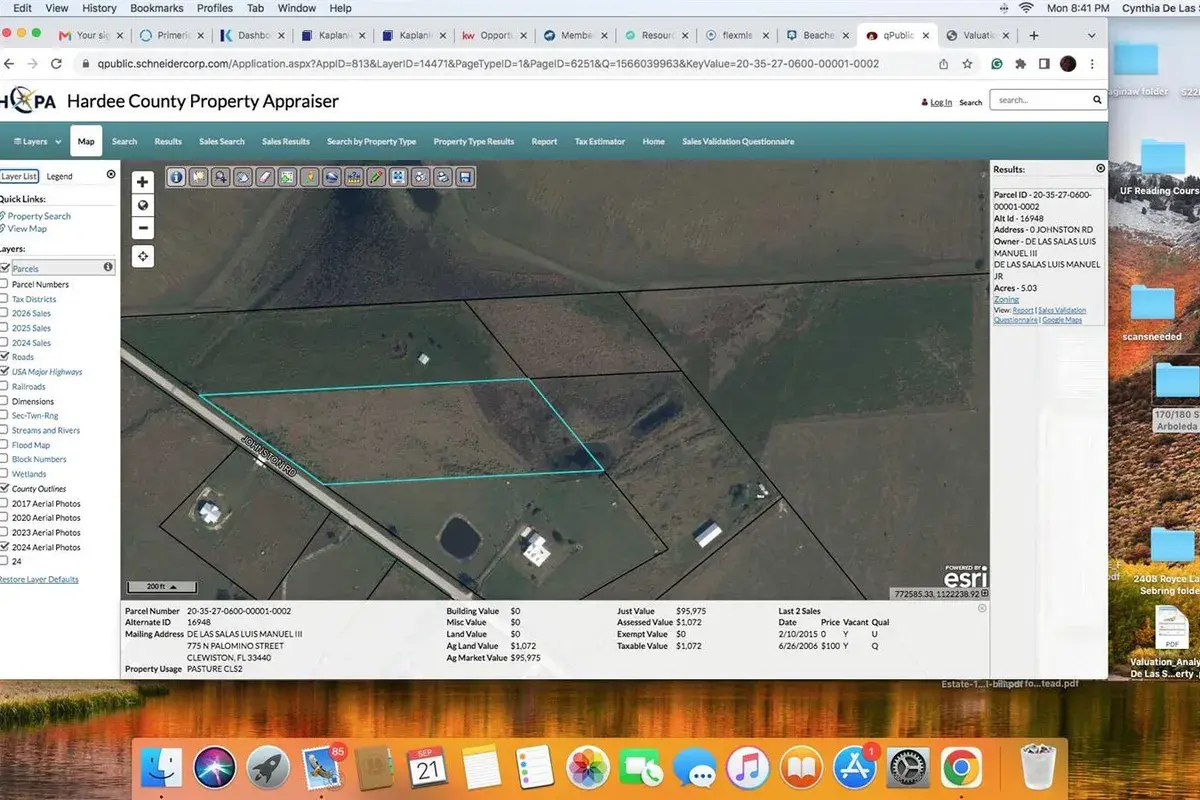Show info for the Parcels layer
The image size is (1200, 800).
click(108, 267)
